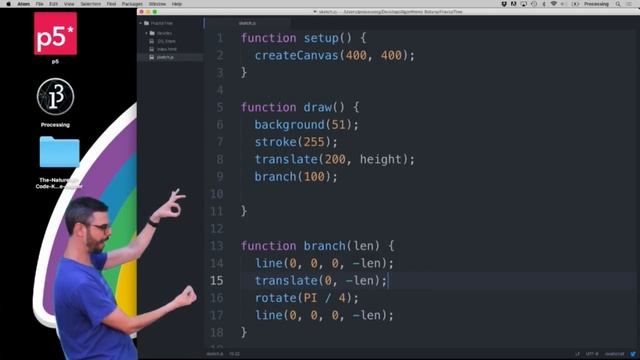The height and width of the screenshot is (360, 640).
Task: Close the Atom window with red button
Action: [142, 12]
